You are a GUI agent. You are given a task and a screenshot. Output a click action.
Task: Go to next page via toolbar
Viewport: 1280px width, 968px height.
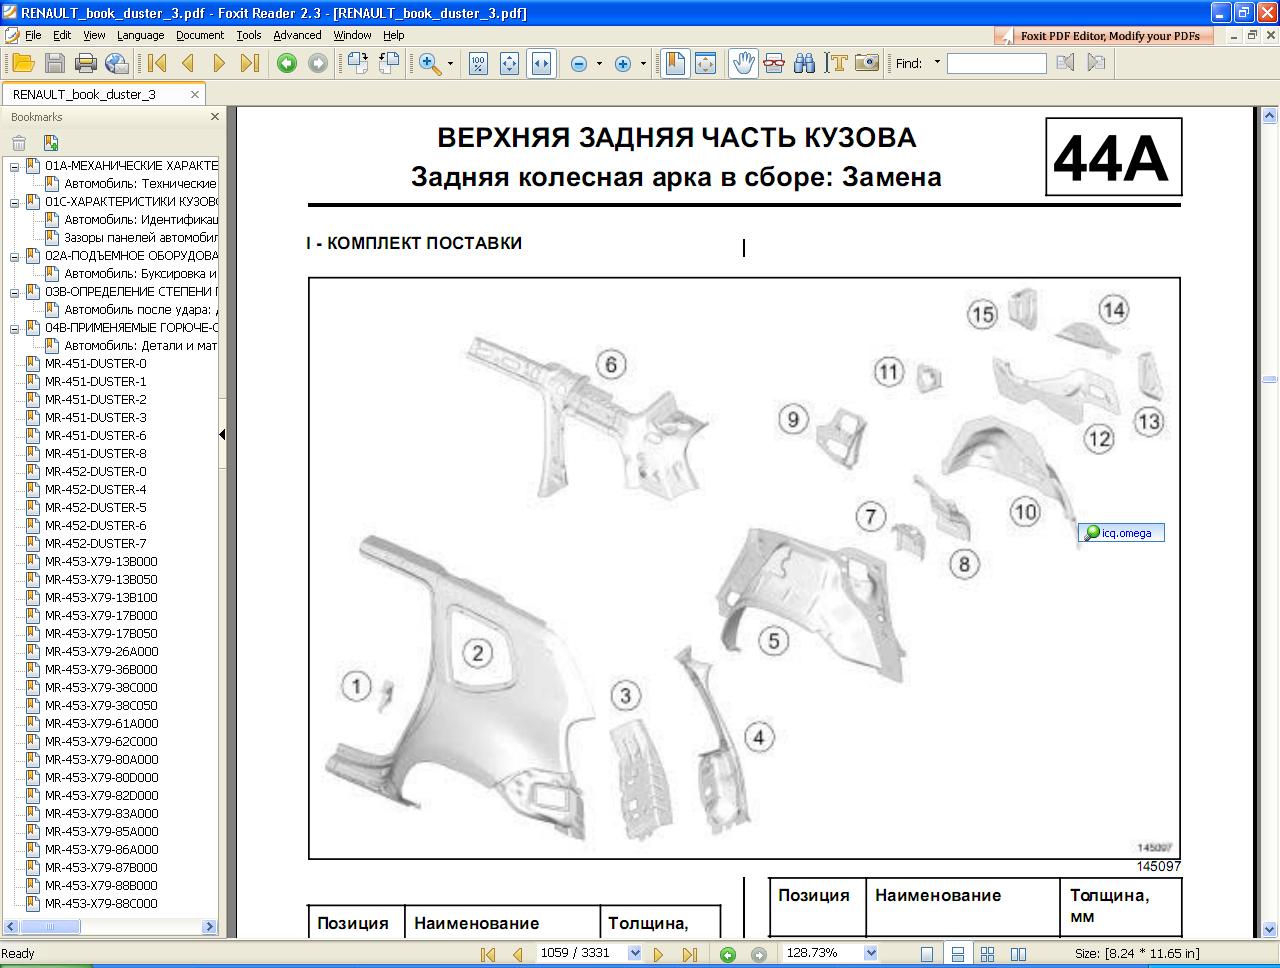[x=219, y=63]
